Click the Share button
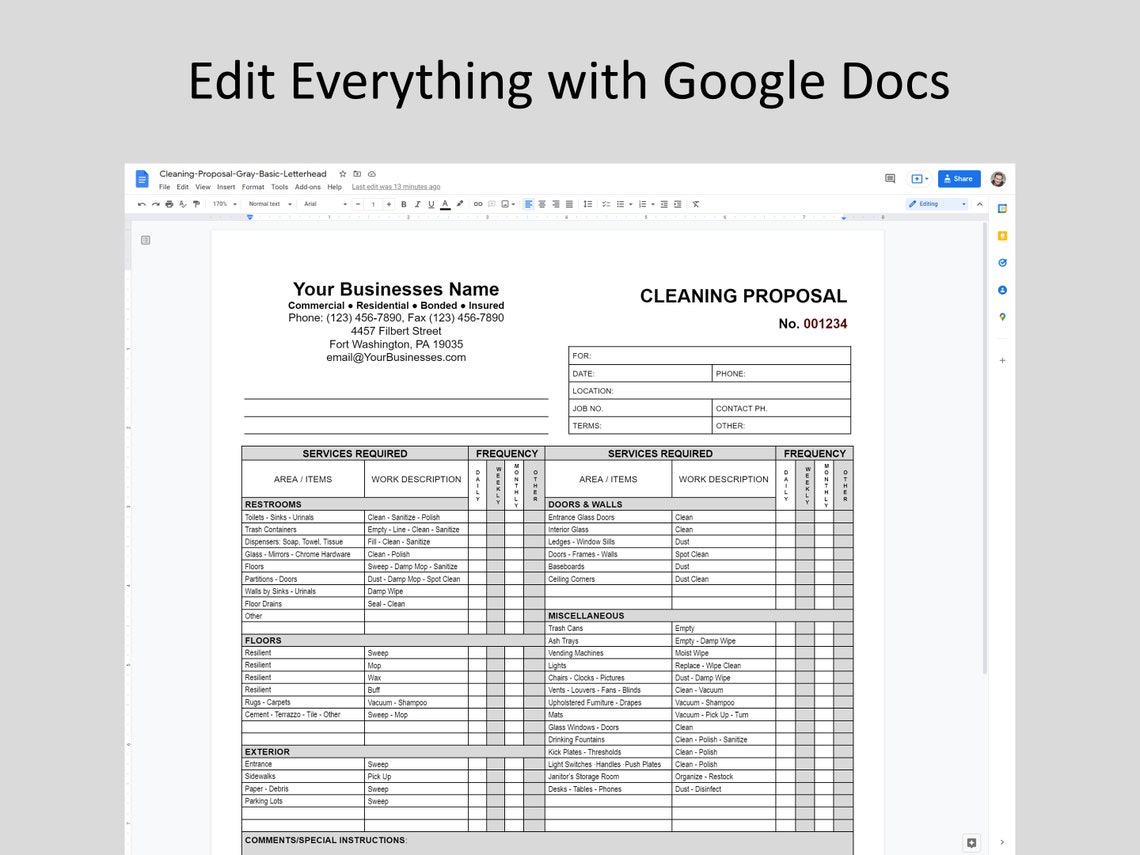Viewport: 1140px width, 855px height. (x=958, y=178)
